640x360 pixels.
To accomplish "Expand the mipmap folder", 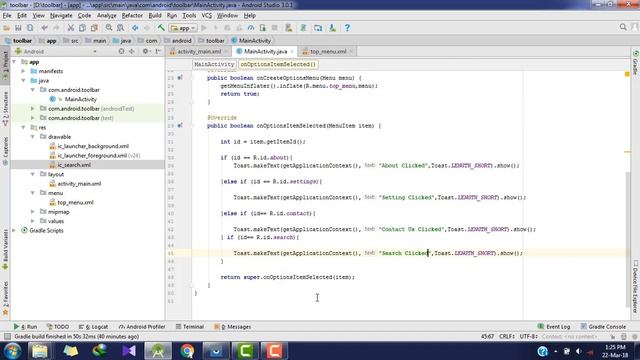I will (33, 212).
